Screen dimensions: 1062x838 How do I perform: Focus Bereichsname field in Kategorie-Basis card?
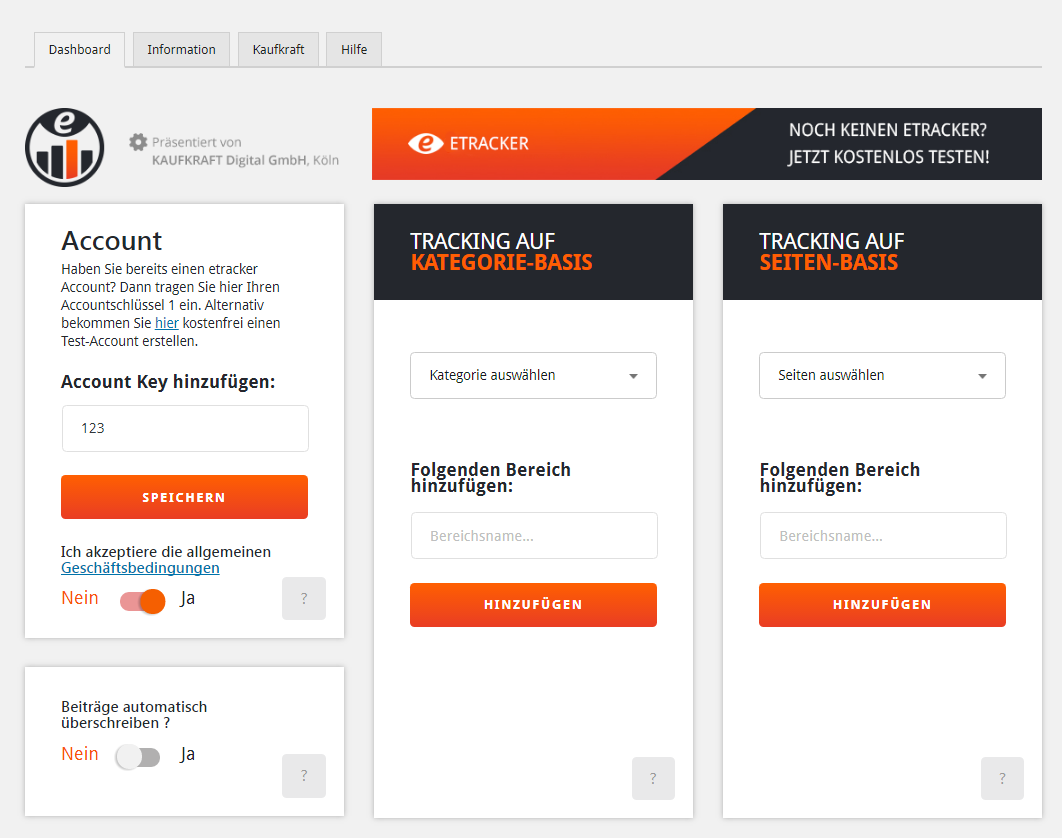(534, 536)
